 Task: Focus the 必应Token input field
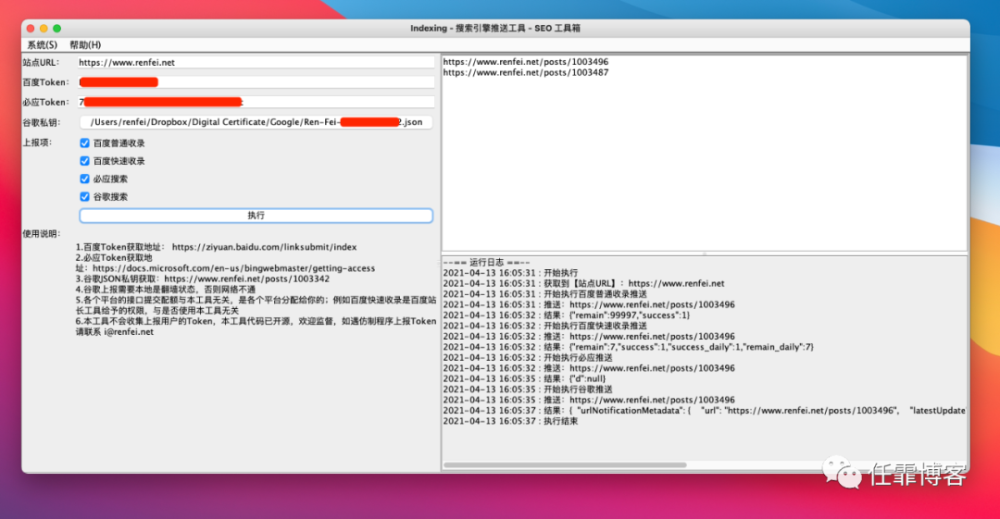click(x=256, y=102)
